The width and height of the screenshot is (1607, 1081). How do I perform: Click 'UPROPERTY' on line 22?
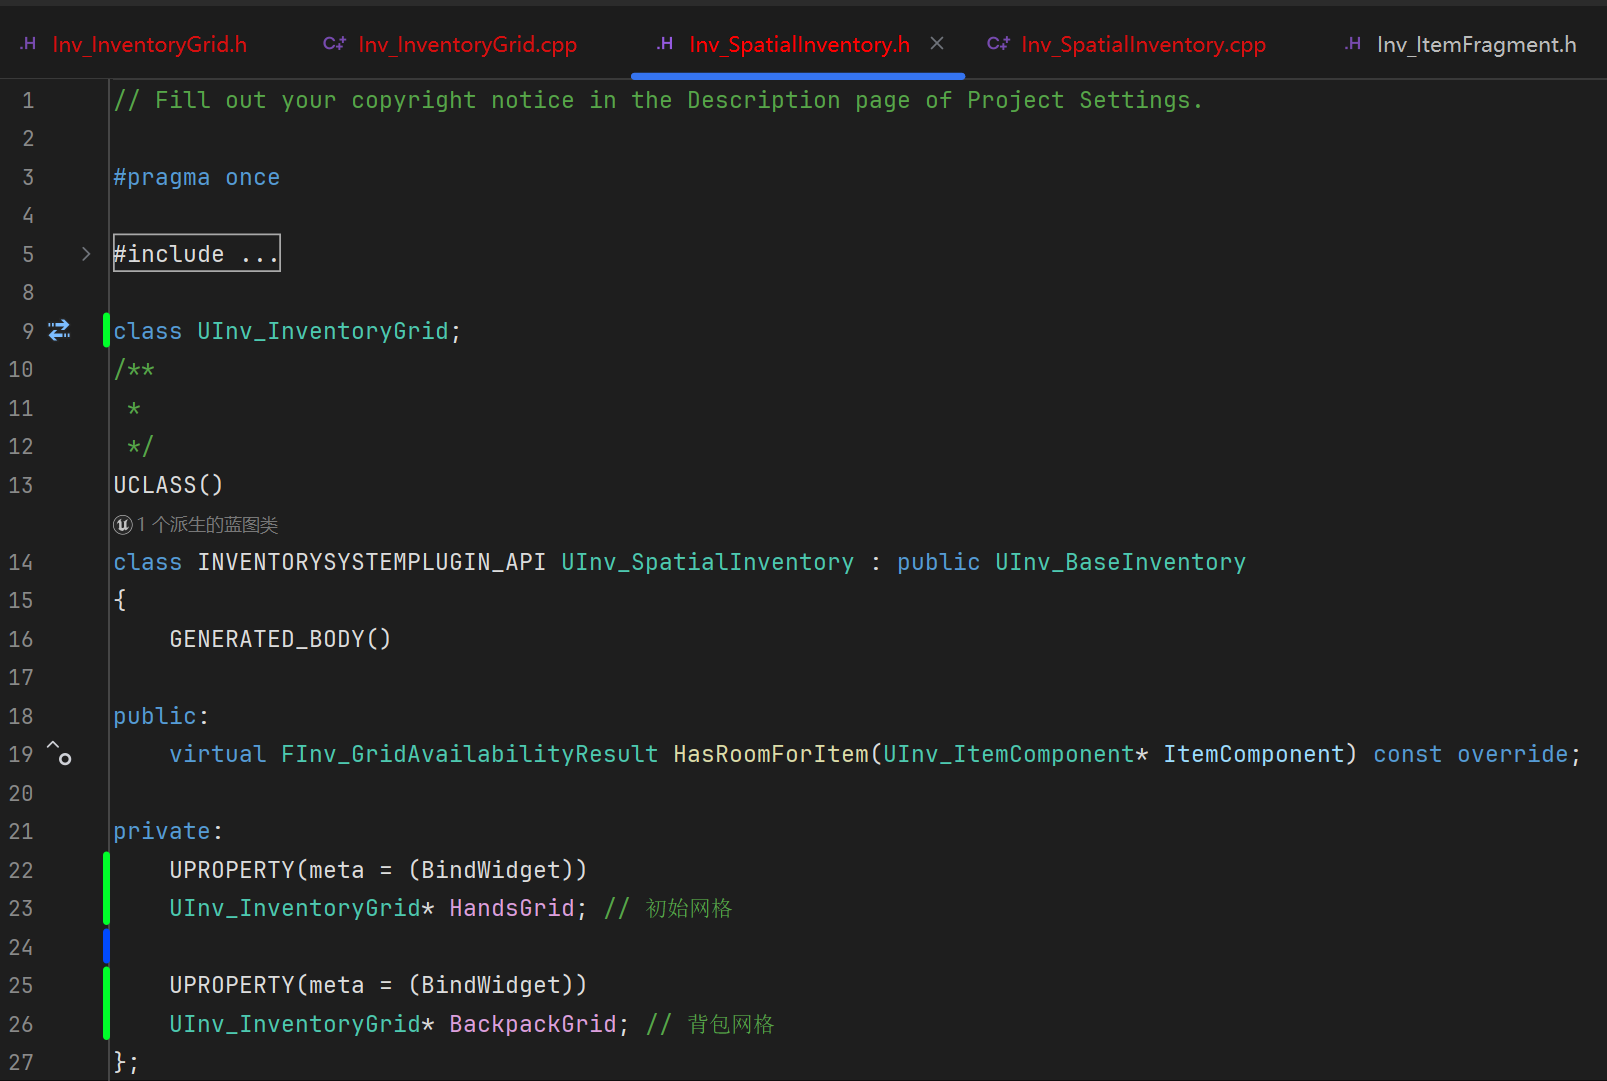(231, 870)
